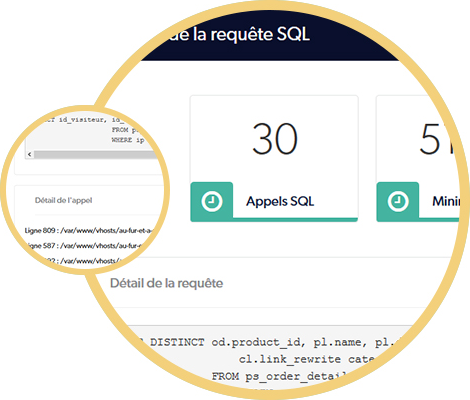Viewport: 470px width, 400px height.
Task: Click the Détail de la requête heading
Action: 166,283
